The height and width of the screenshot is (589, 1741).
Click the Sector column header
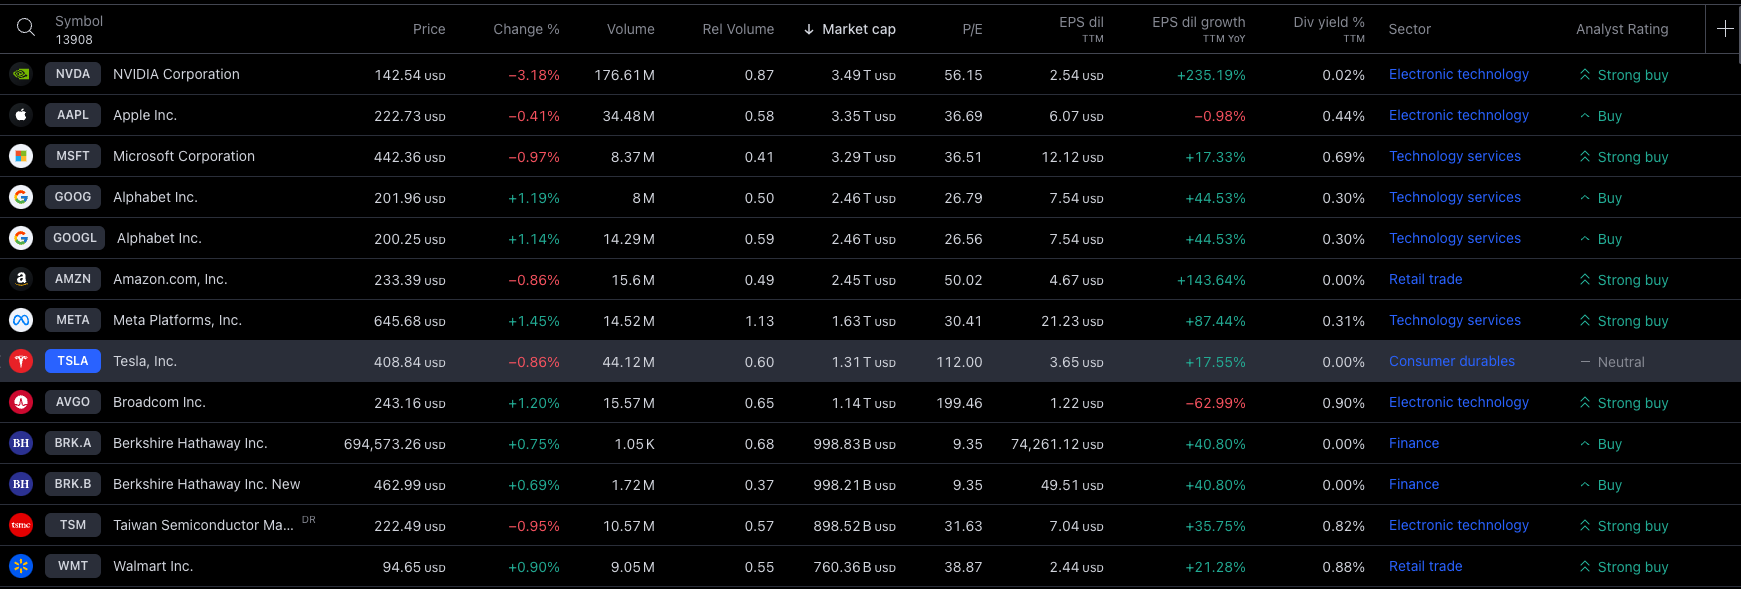tap(1410, 29)
